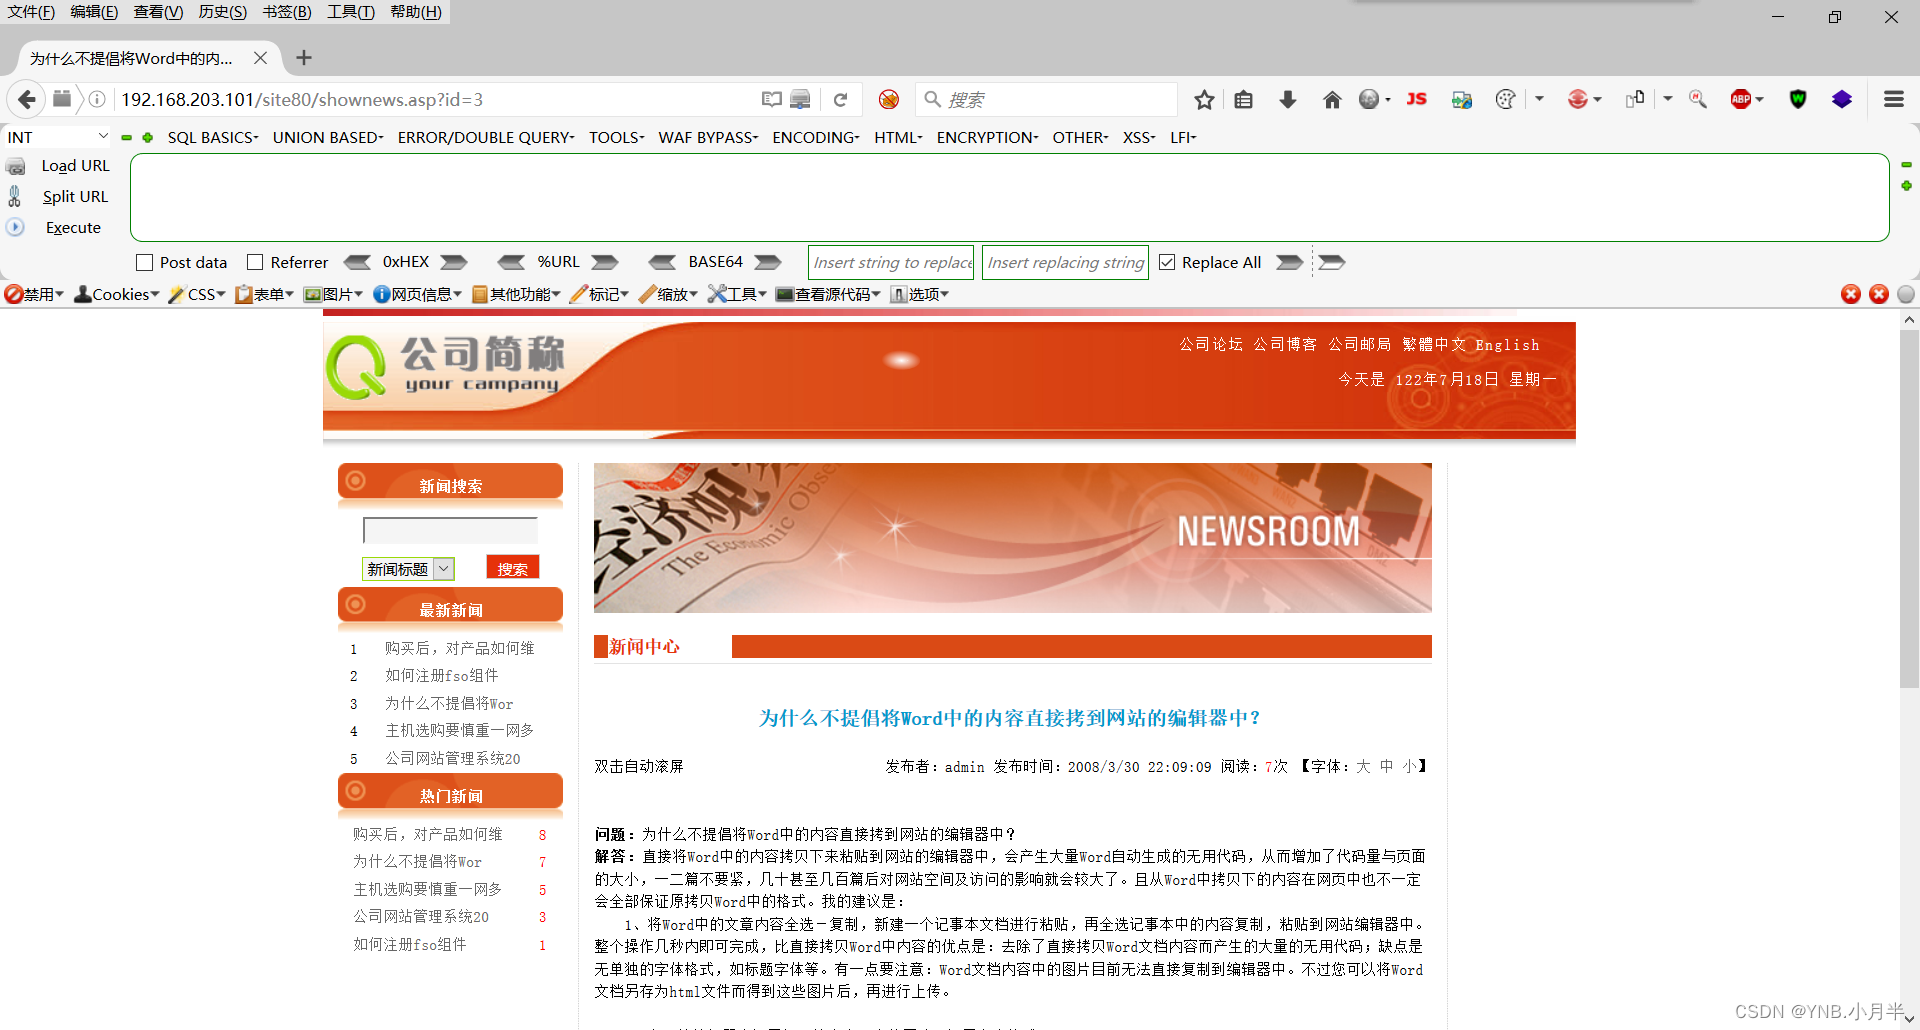Open the 新闻标题 search category dropdown

[x=443, y=568]
